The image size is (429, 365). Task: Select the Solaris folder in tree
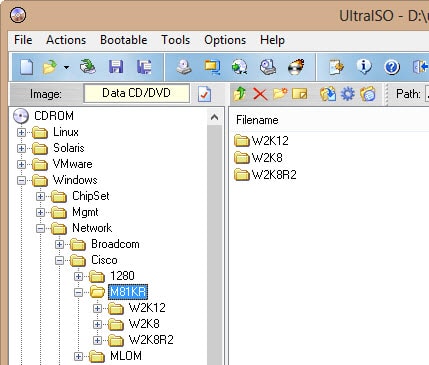69,148
